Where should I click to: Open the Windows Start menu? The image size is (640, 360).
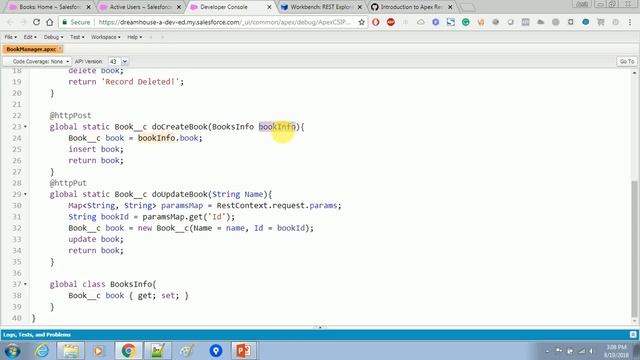12,351
